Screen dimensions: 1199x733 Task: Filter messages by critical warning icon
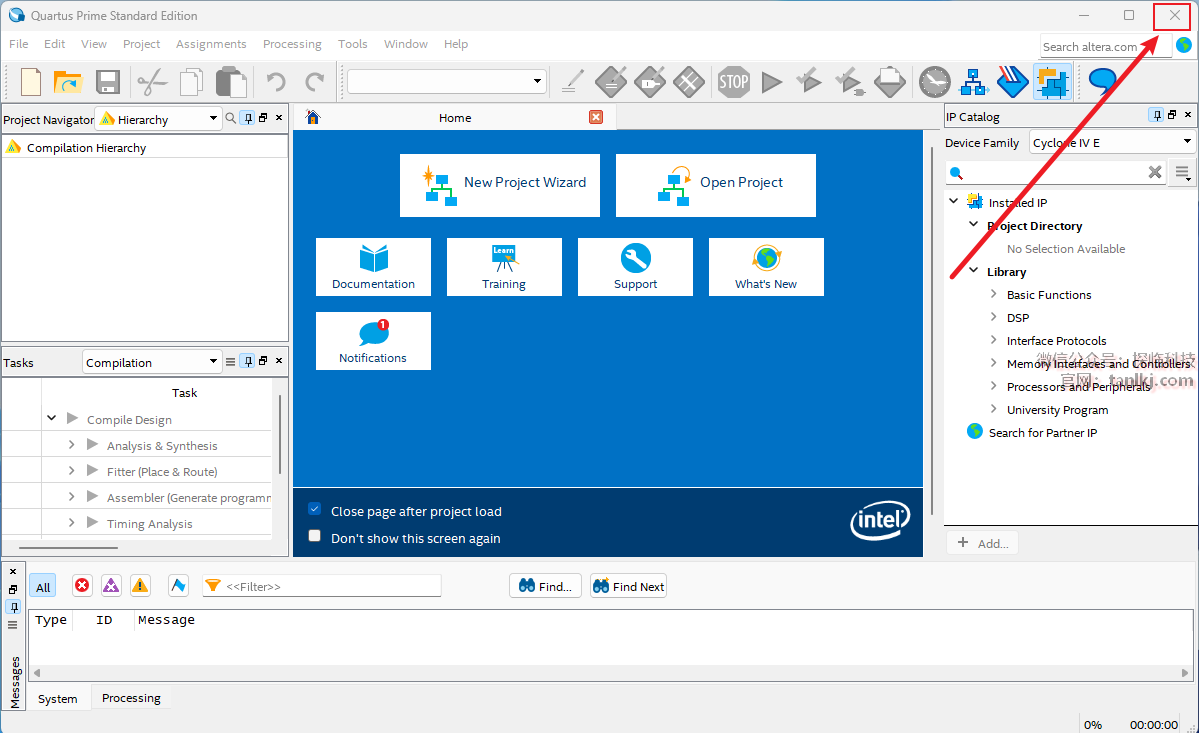[111, 586]
